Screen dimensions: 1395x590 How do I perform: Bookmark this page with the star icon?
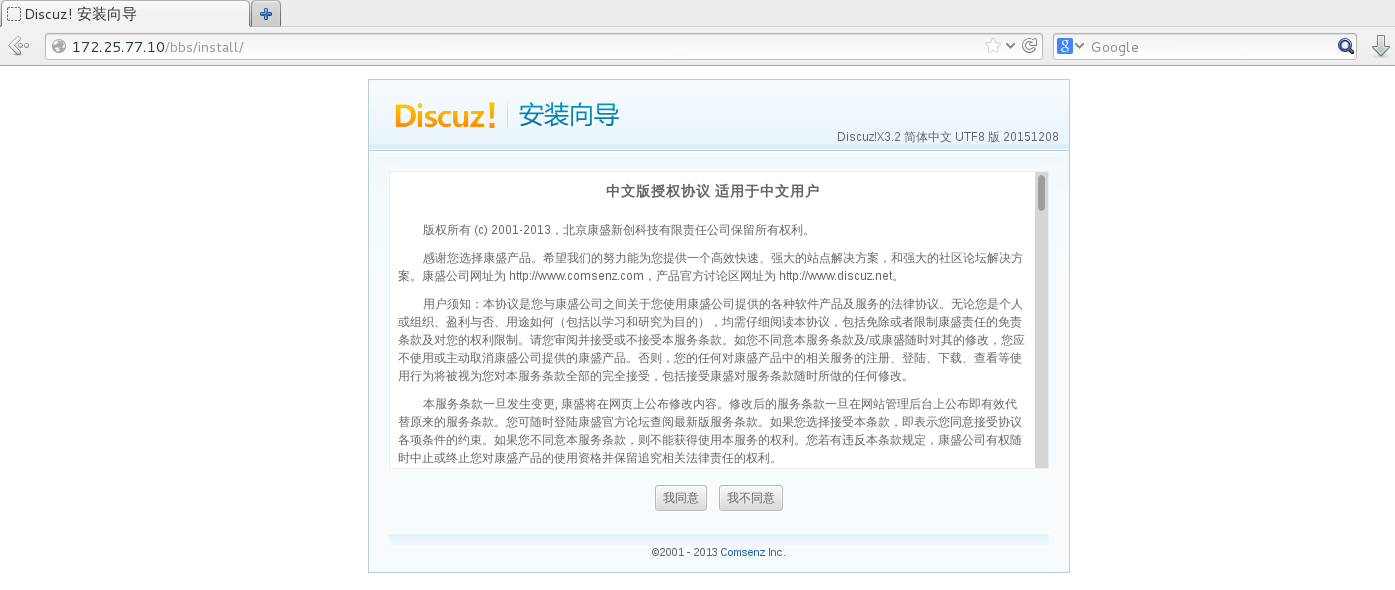[x=993, y=46]
